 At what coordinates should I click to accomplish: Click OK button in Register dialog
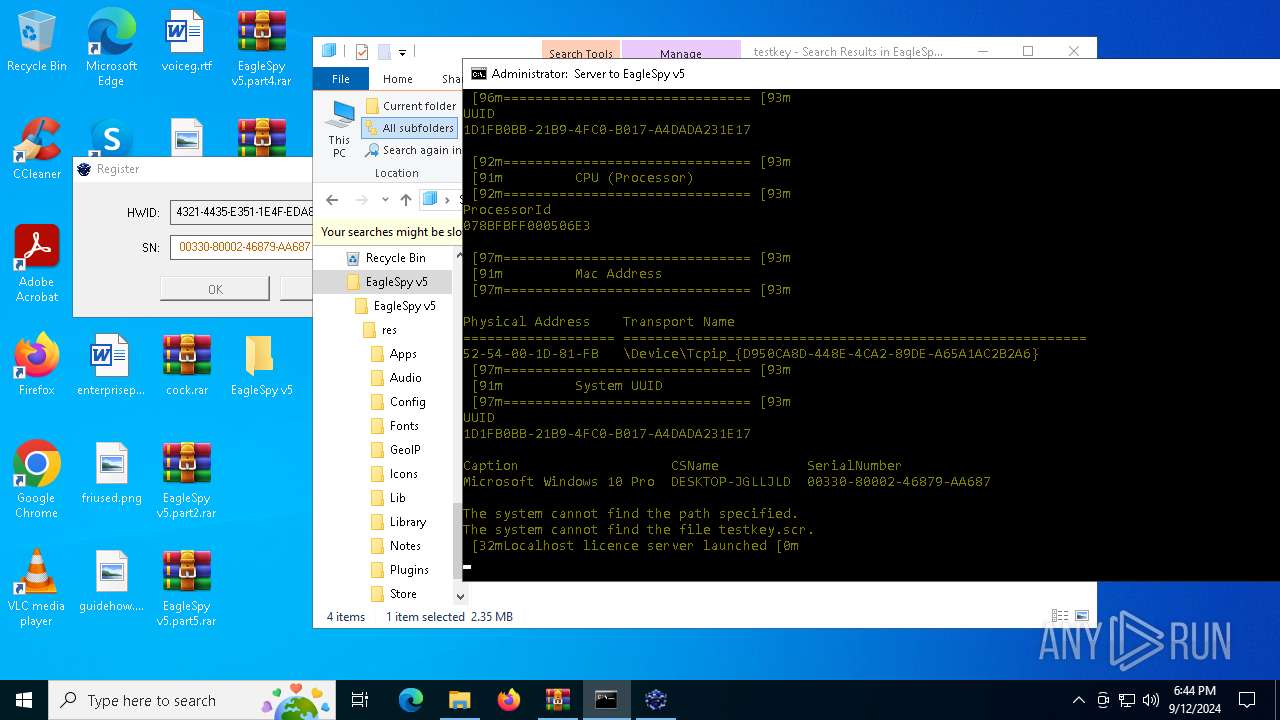(215, 289)
